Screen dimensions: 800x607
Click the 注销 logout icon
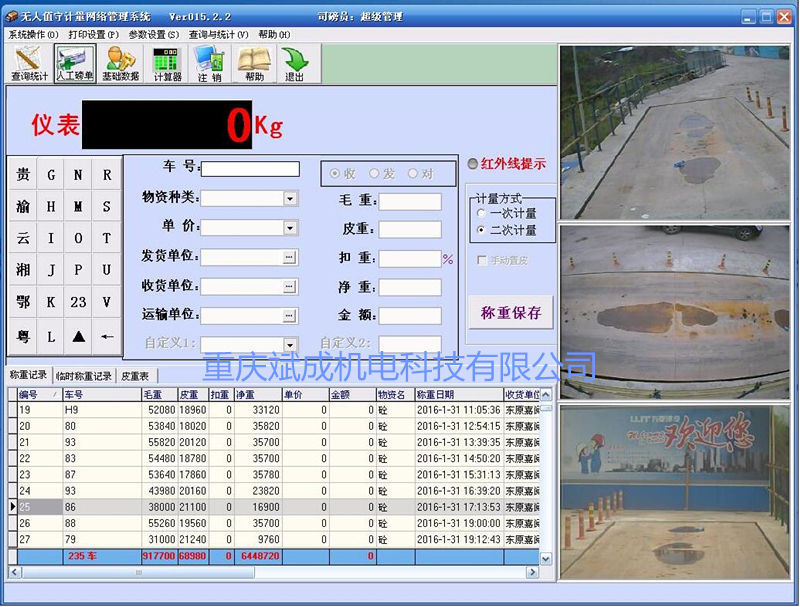tap(210, 64)
